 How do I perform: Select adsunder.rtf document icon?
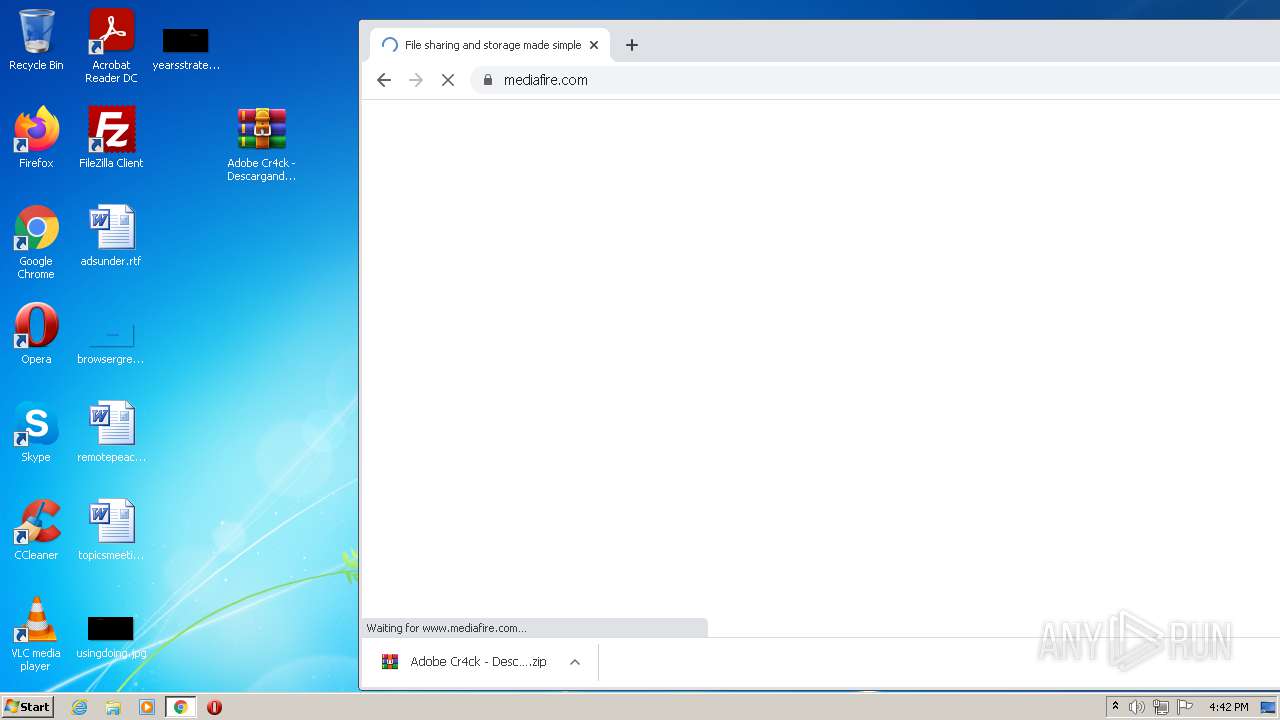111,236
